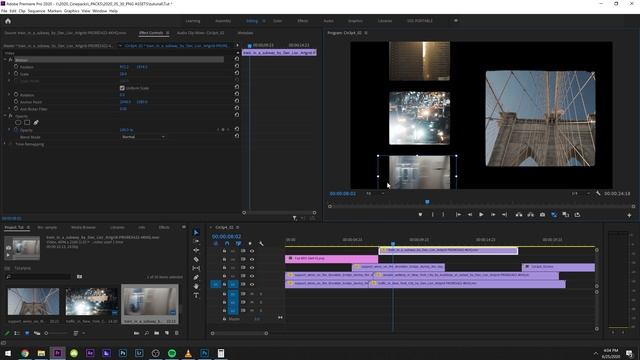Toggle animation stopwatch for Rotation

16,94
